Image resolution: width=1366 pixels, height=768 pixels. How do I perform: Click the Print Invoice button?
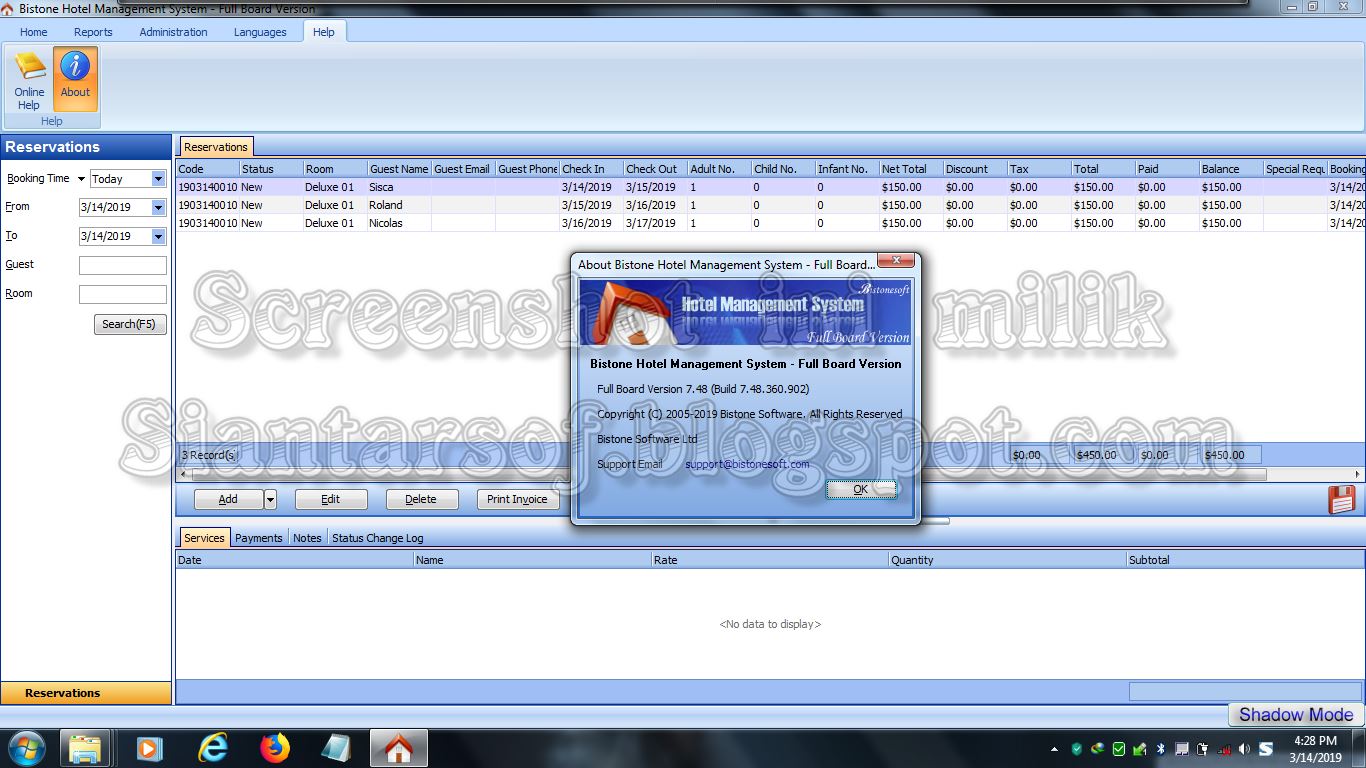pyautogui.click(x=517, y=499)
